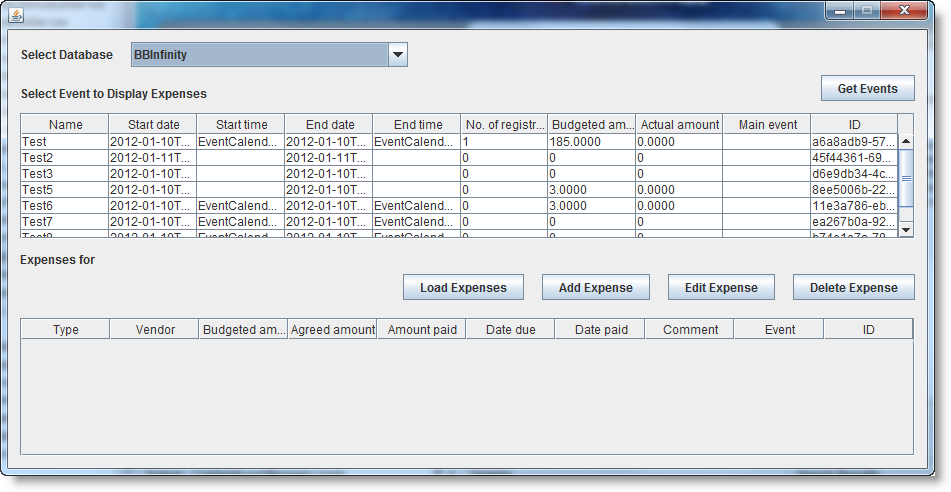Click events table scrollbar up arrow
The image size is (951, 492).
pyautogui.click(x=906, y=141)
